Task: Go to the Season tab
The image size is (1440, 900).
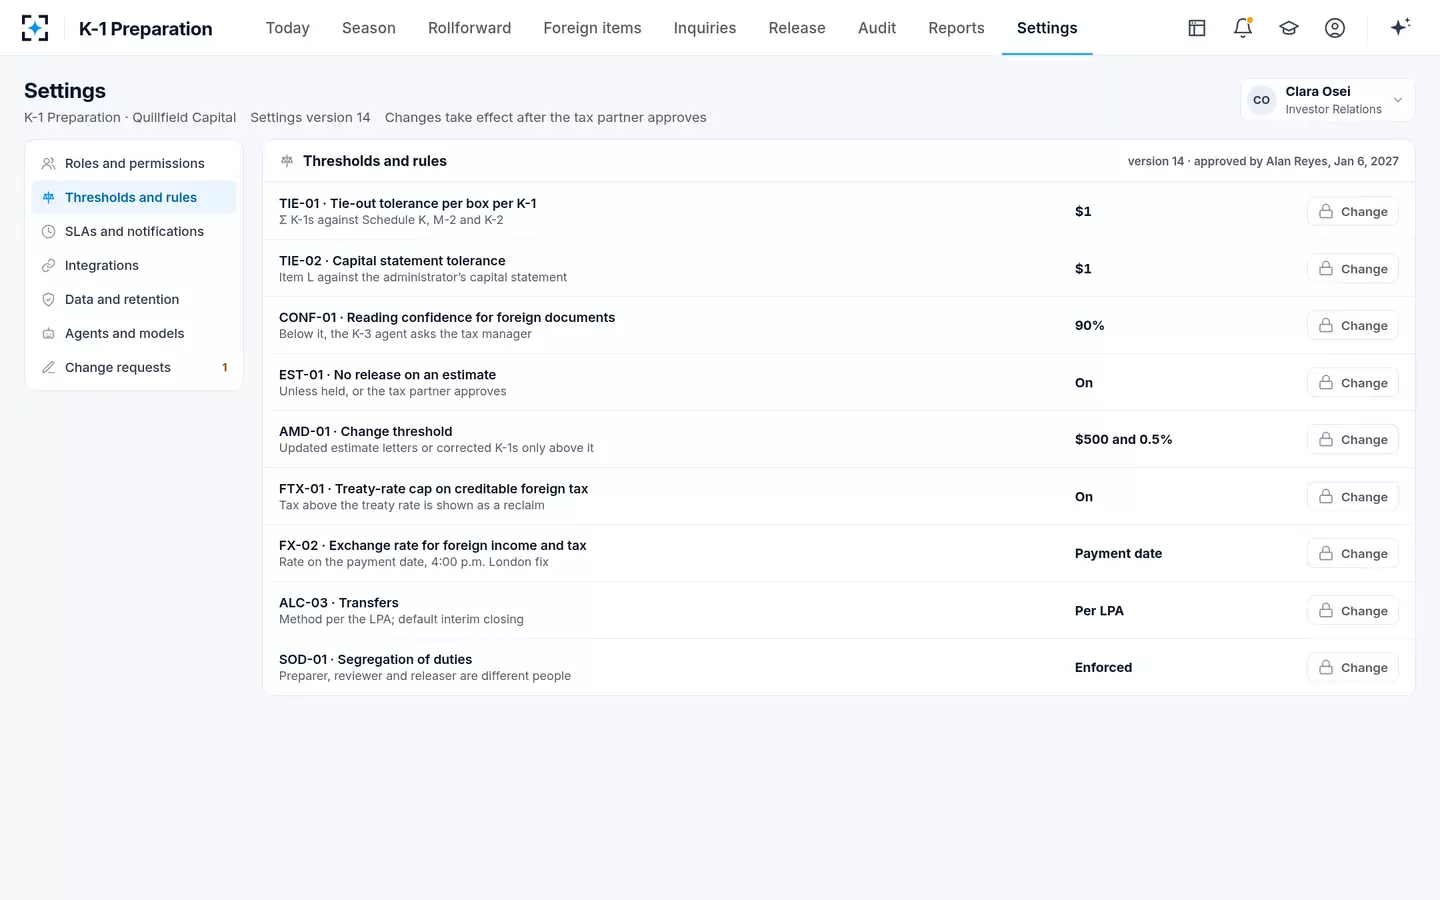Action: pos(369,28)
